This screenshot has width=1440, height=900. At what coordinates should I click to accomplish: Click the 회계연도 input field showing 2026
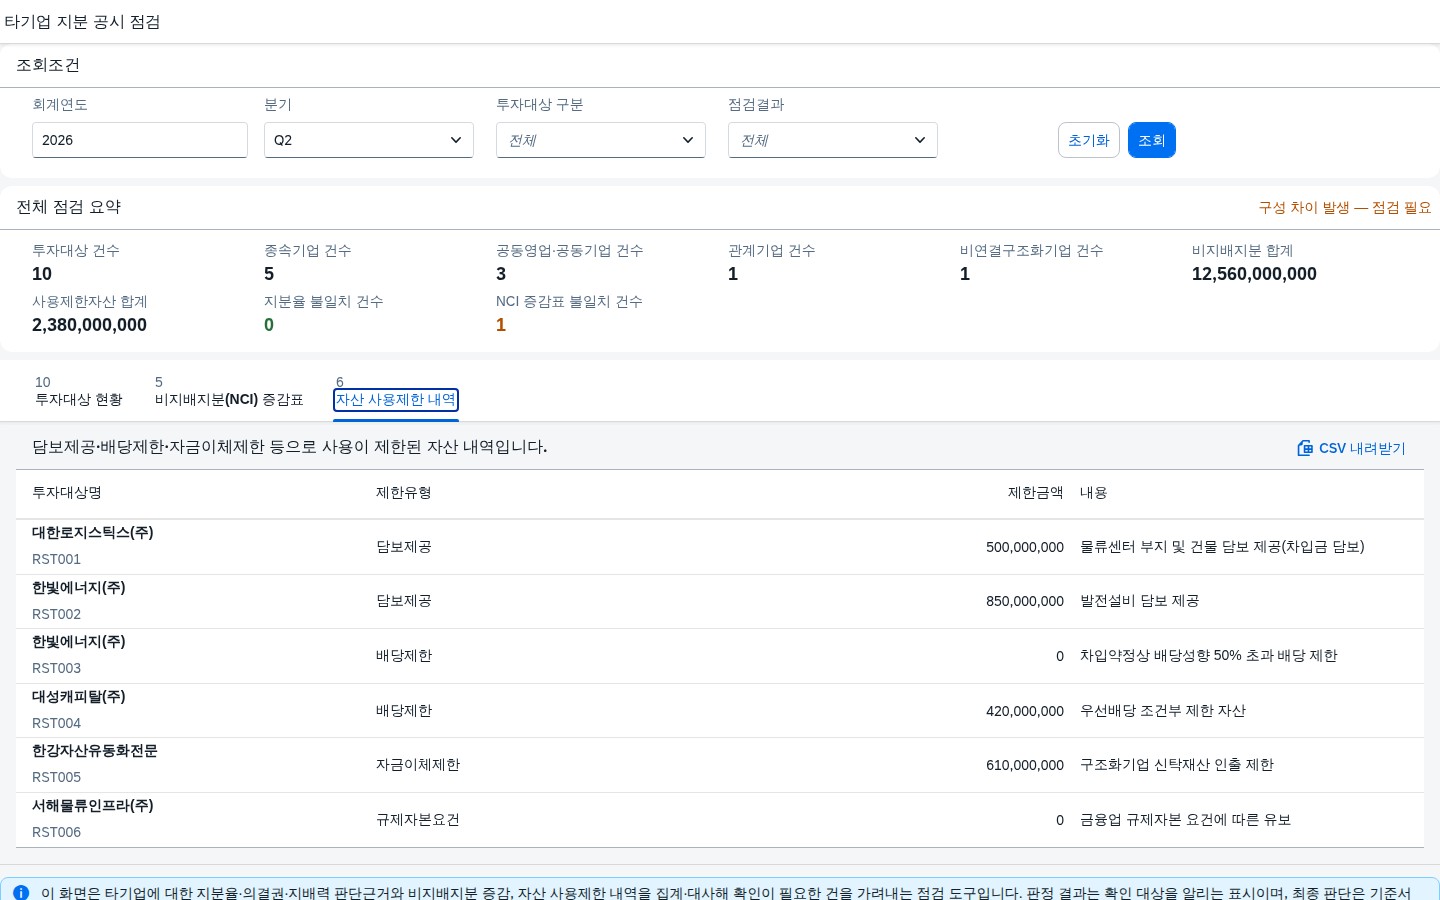point(140,140)
